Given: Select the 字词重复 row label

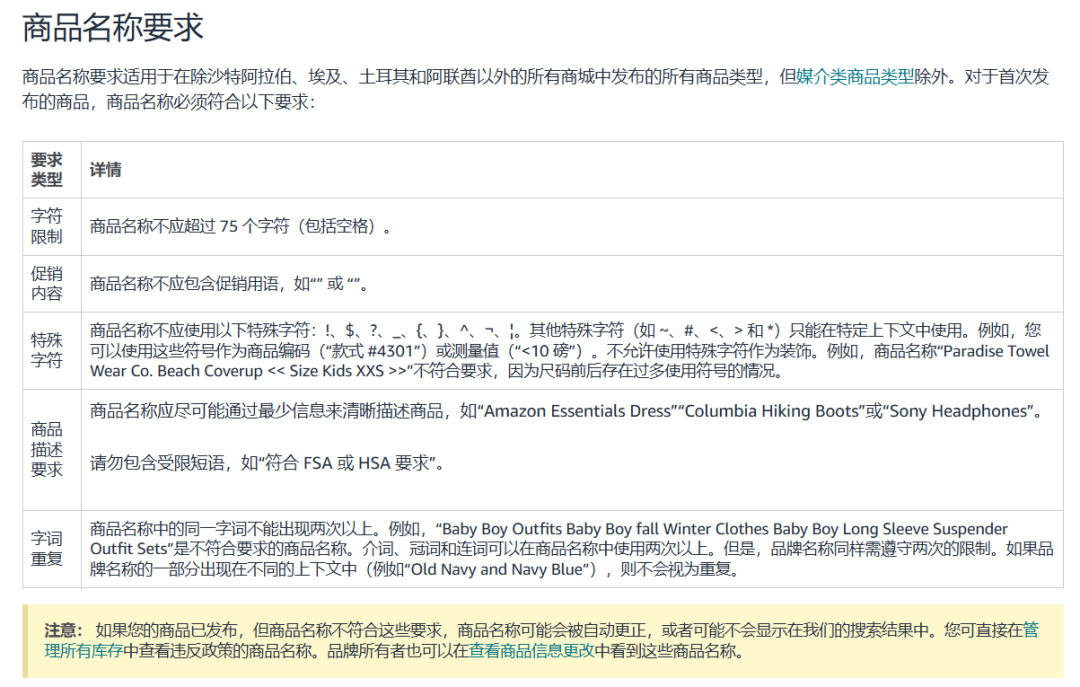Looking at the screenshot, I should pyautogui.click(x=47, y=548).
